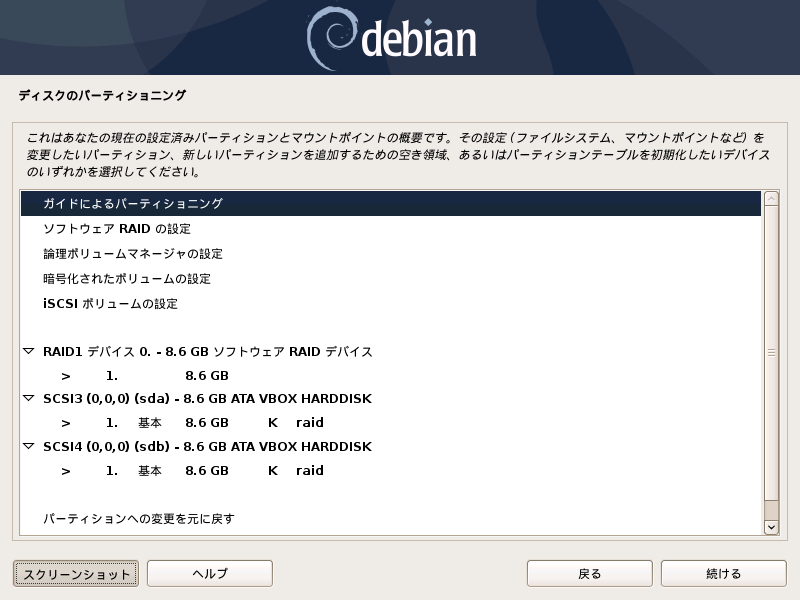Collapse the SCSI3 (sda) disk expander triangle

(29, 398)
